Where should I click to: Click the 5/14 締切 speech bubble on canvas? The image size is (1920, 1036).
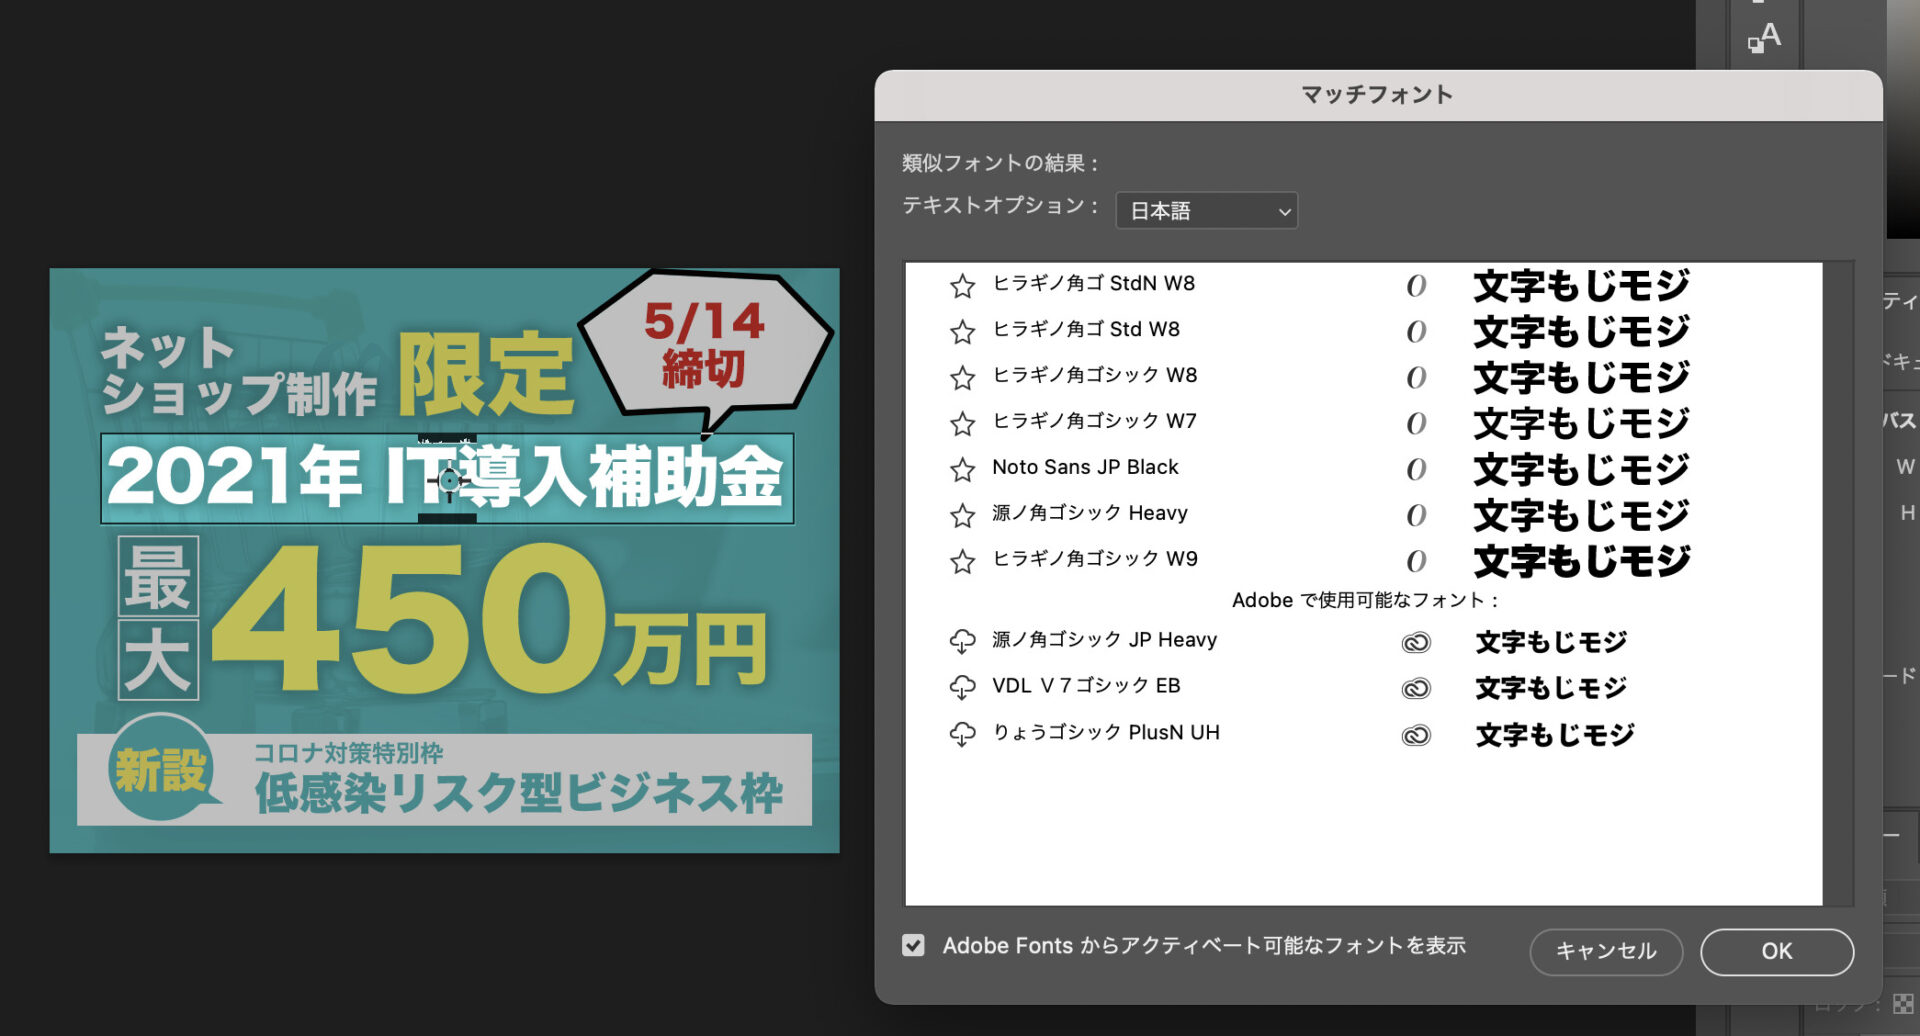point(705,346)
